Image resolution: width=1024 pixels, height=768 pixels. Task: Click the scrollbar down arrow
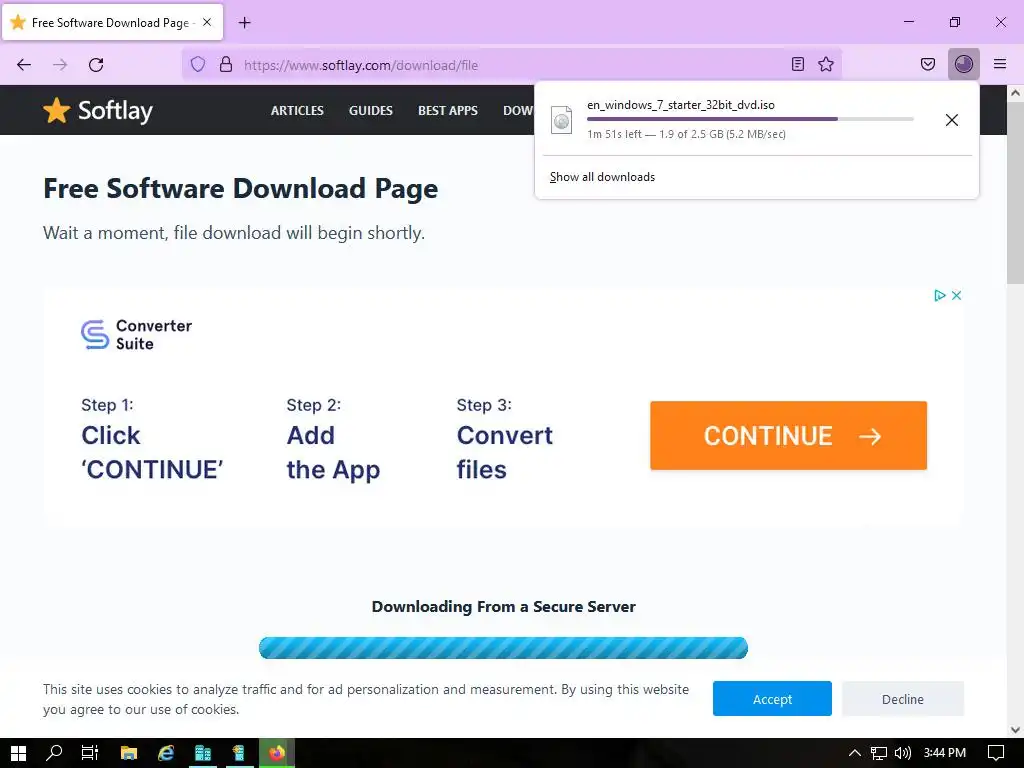point(1015,729)
